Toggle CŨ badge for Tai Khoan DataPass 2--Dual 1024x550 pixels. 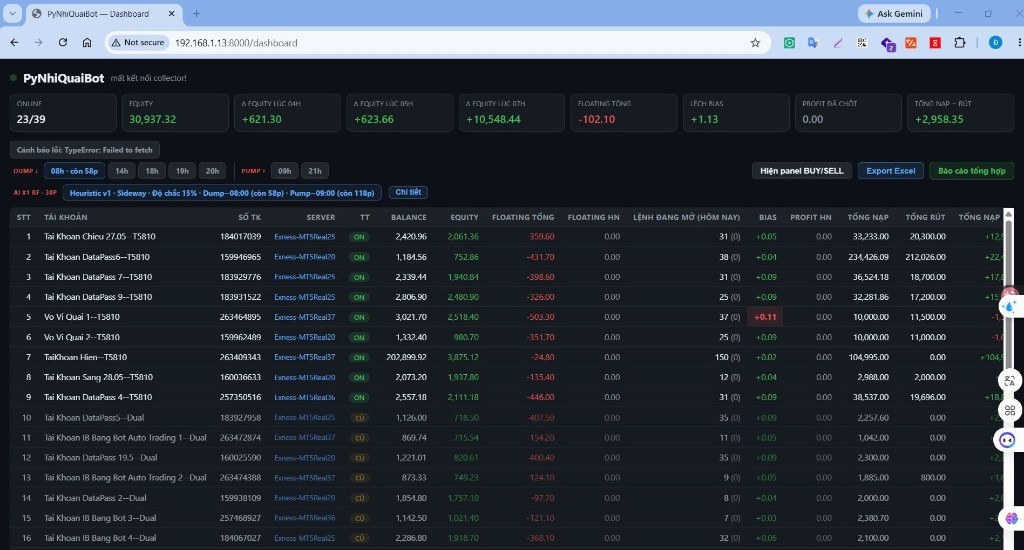point(359,498)
